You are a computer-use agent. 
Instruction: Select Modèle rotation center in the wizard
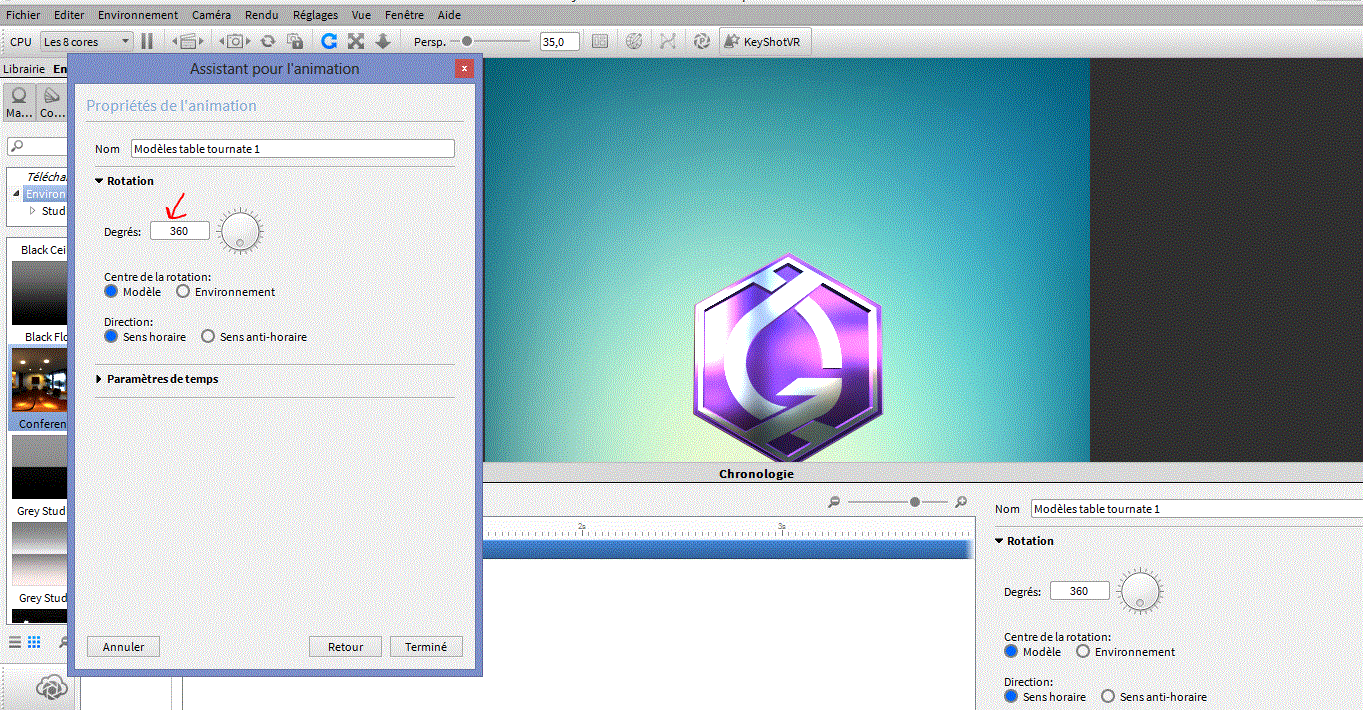(112, 292)
